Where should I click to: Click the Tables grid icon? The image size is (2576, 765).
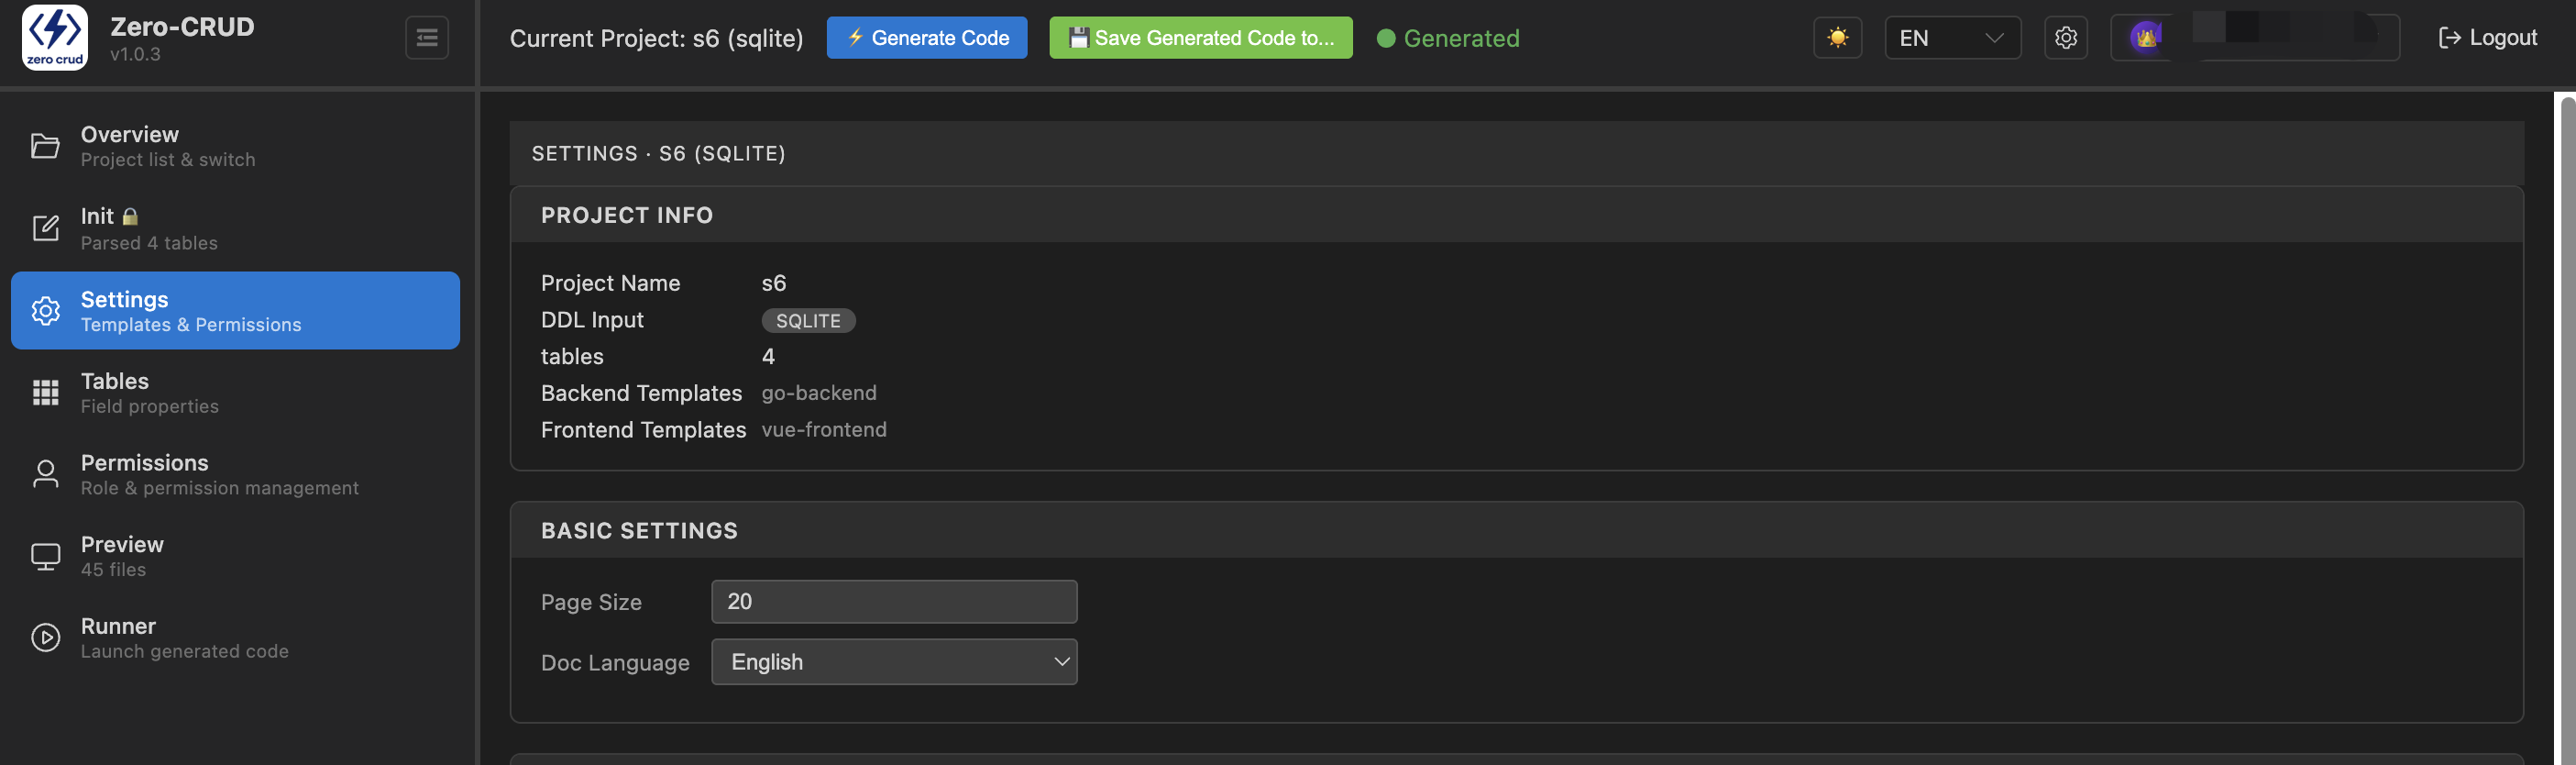coord(45,393)
